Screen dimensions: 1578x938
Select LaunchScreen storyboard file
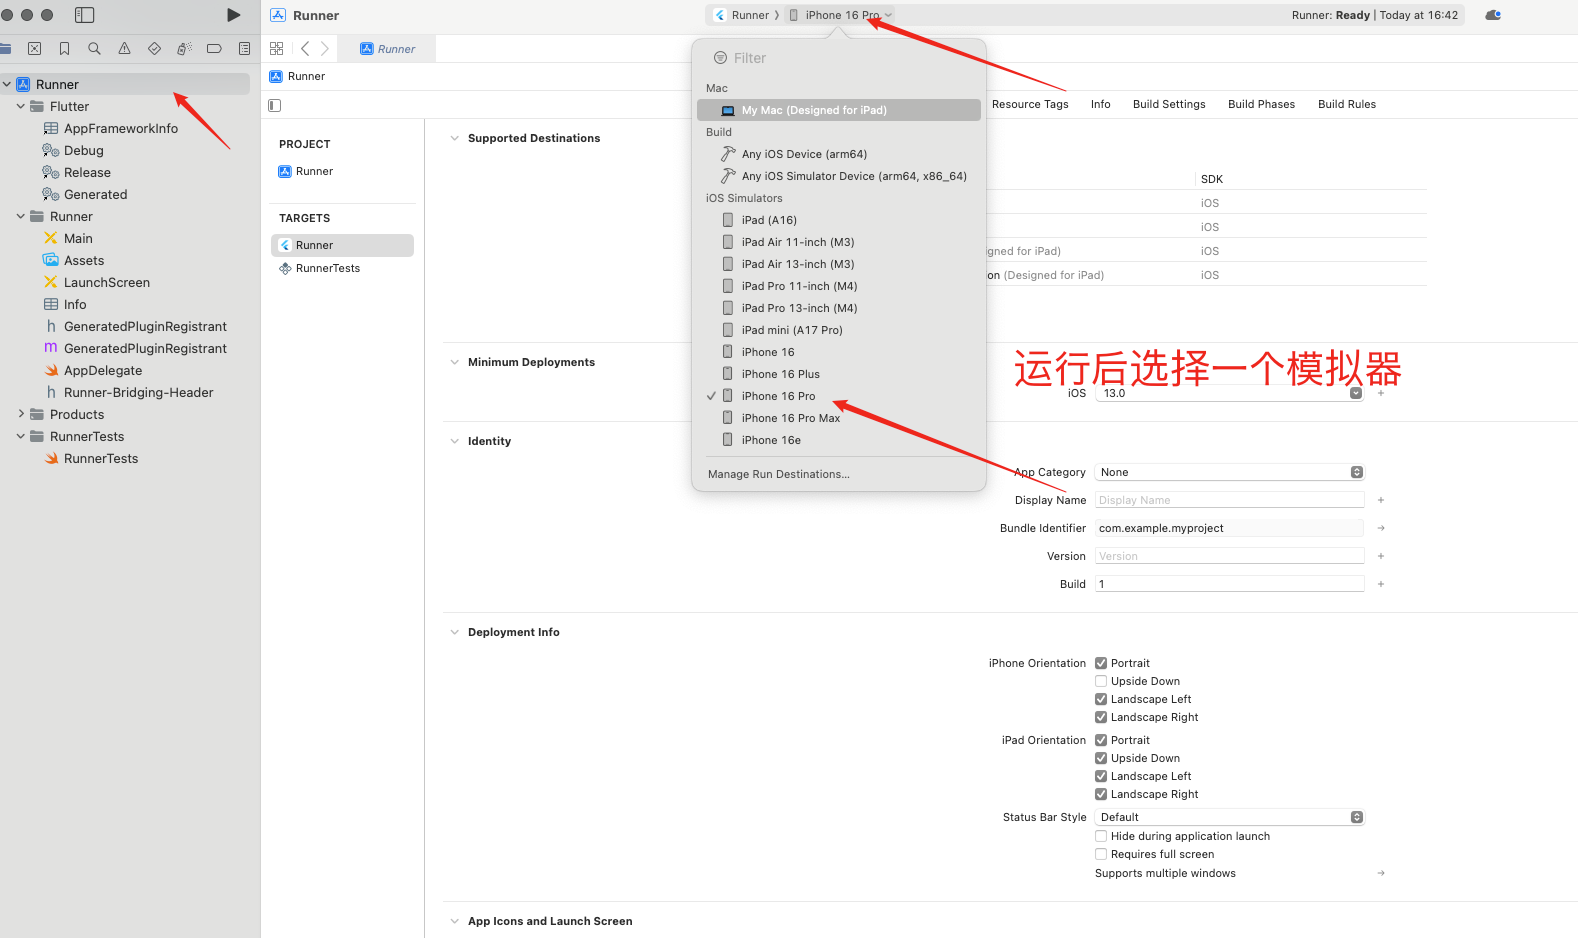click(107, 282)
